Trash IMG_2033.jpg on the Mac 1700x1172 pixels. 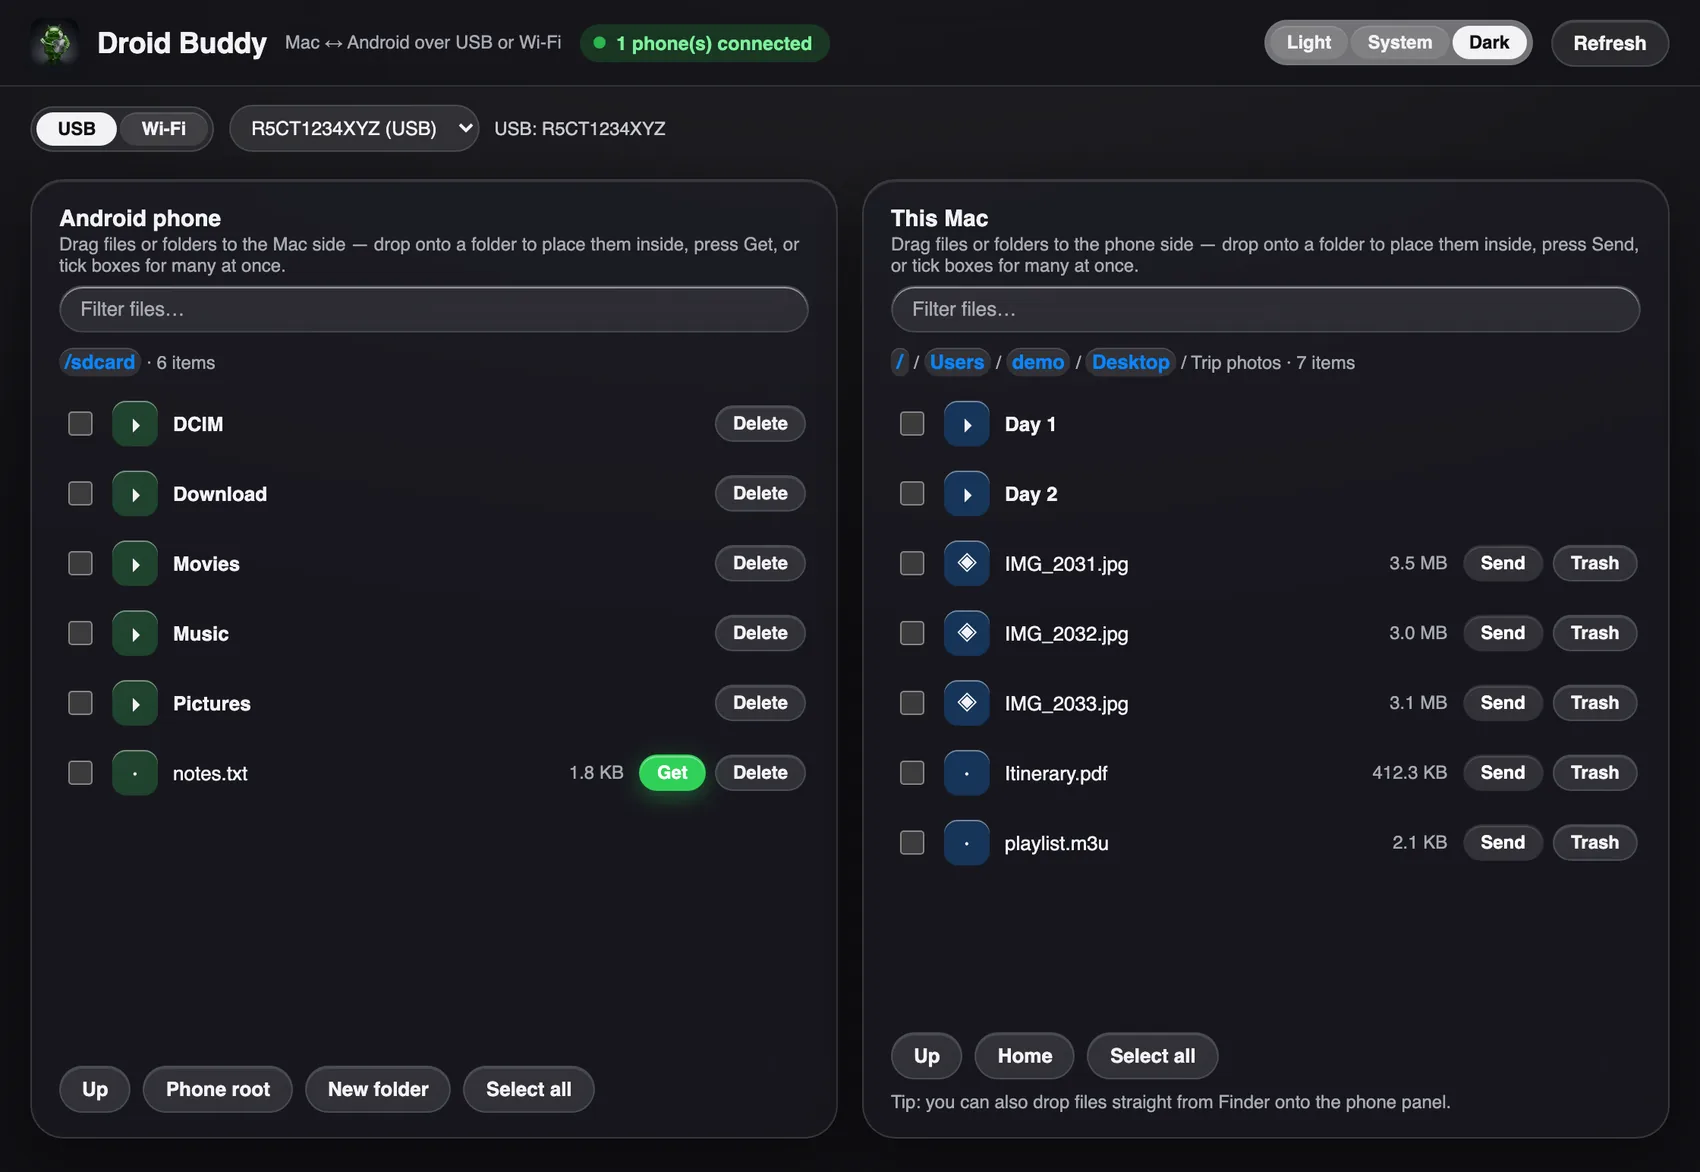coord(1594,703)
